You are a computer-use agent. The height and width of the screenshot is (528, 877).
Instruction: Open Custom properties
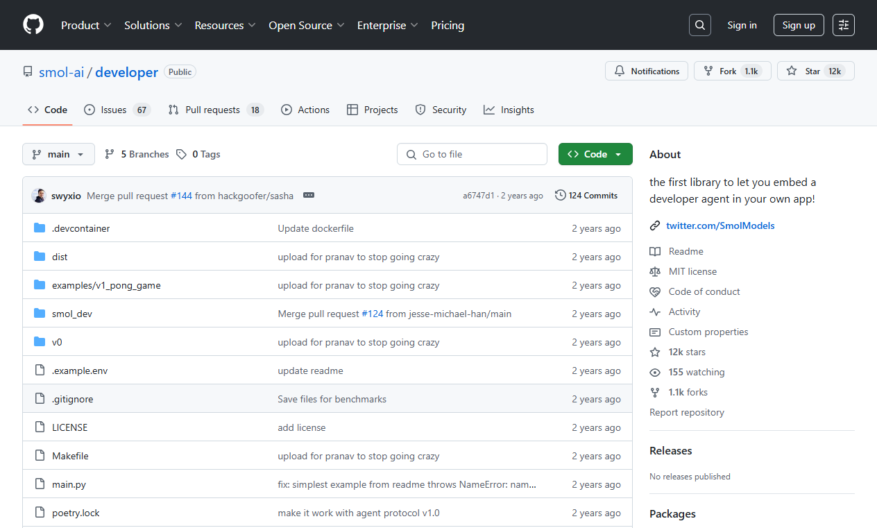[x=708, y=332]
